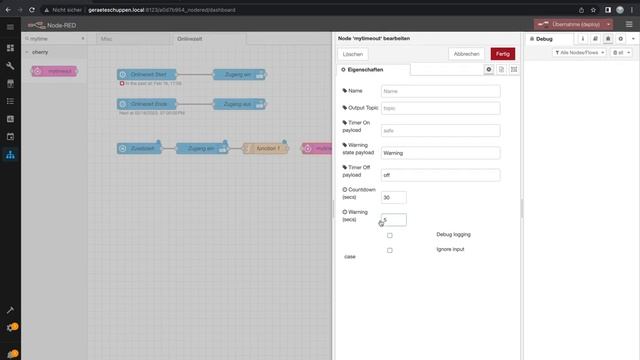This screenshot has width=640, height=360.
Task: Open the debug bug icon tab
Action: [x=608, y=39]
